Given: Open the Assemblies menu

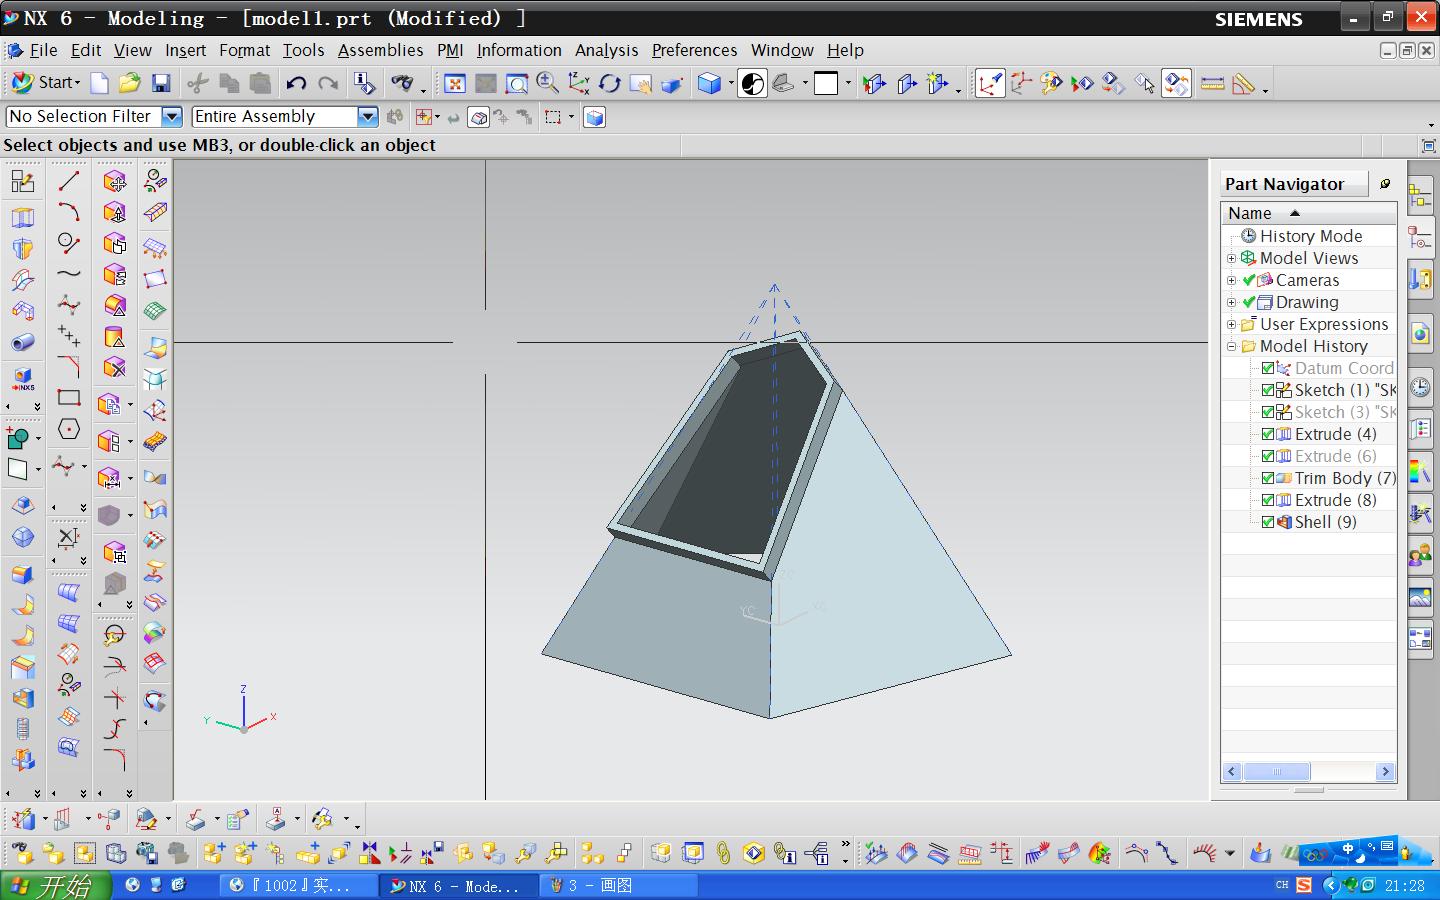Looking at the screenshot, I should point(380,50).
